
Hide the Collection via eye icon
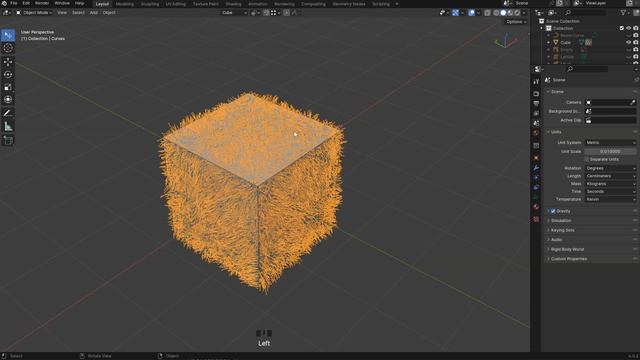(629, 28)
